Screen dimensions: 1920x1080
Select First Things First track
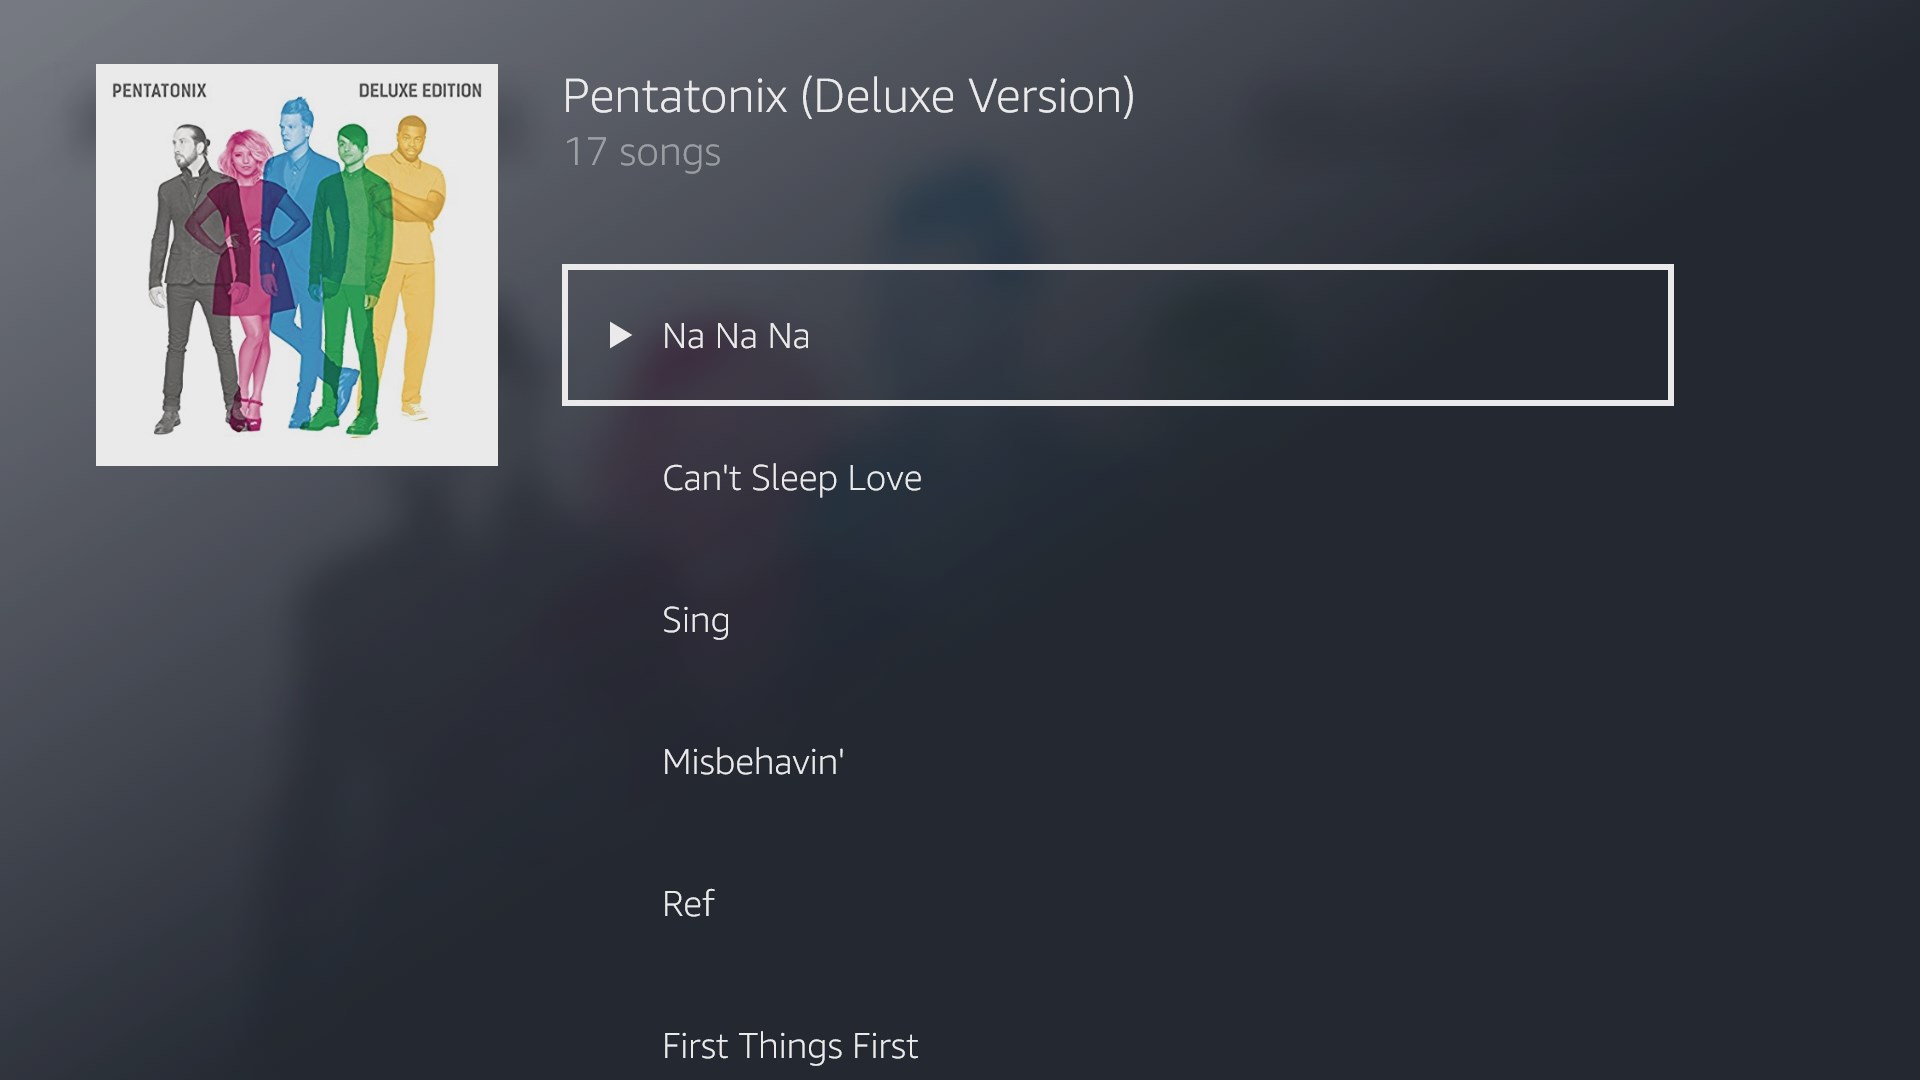pos(789,1046)
